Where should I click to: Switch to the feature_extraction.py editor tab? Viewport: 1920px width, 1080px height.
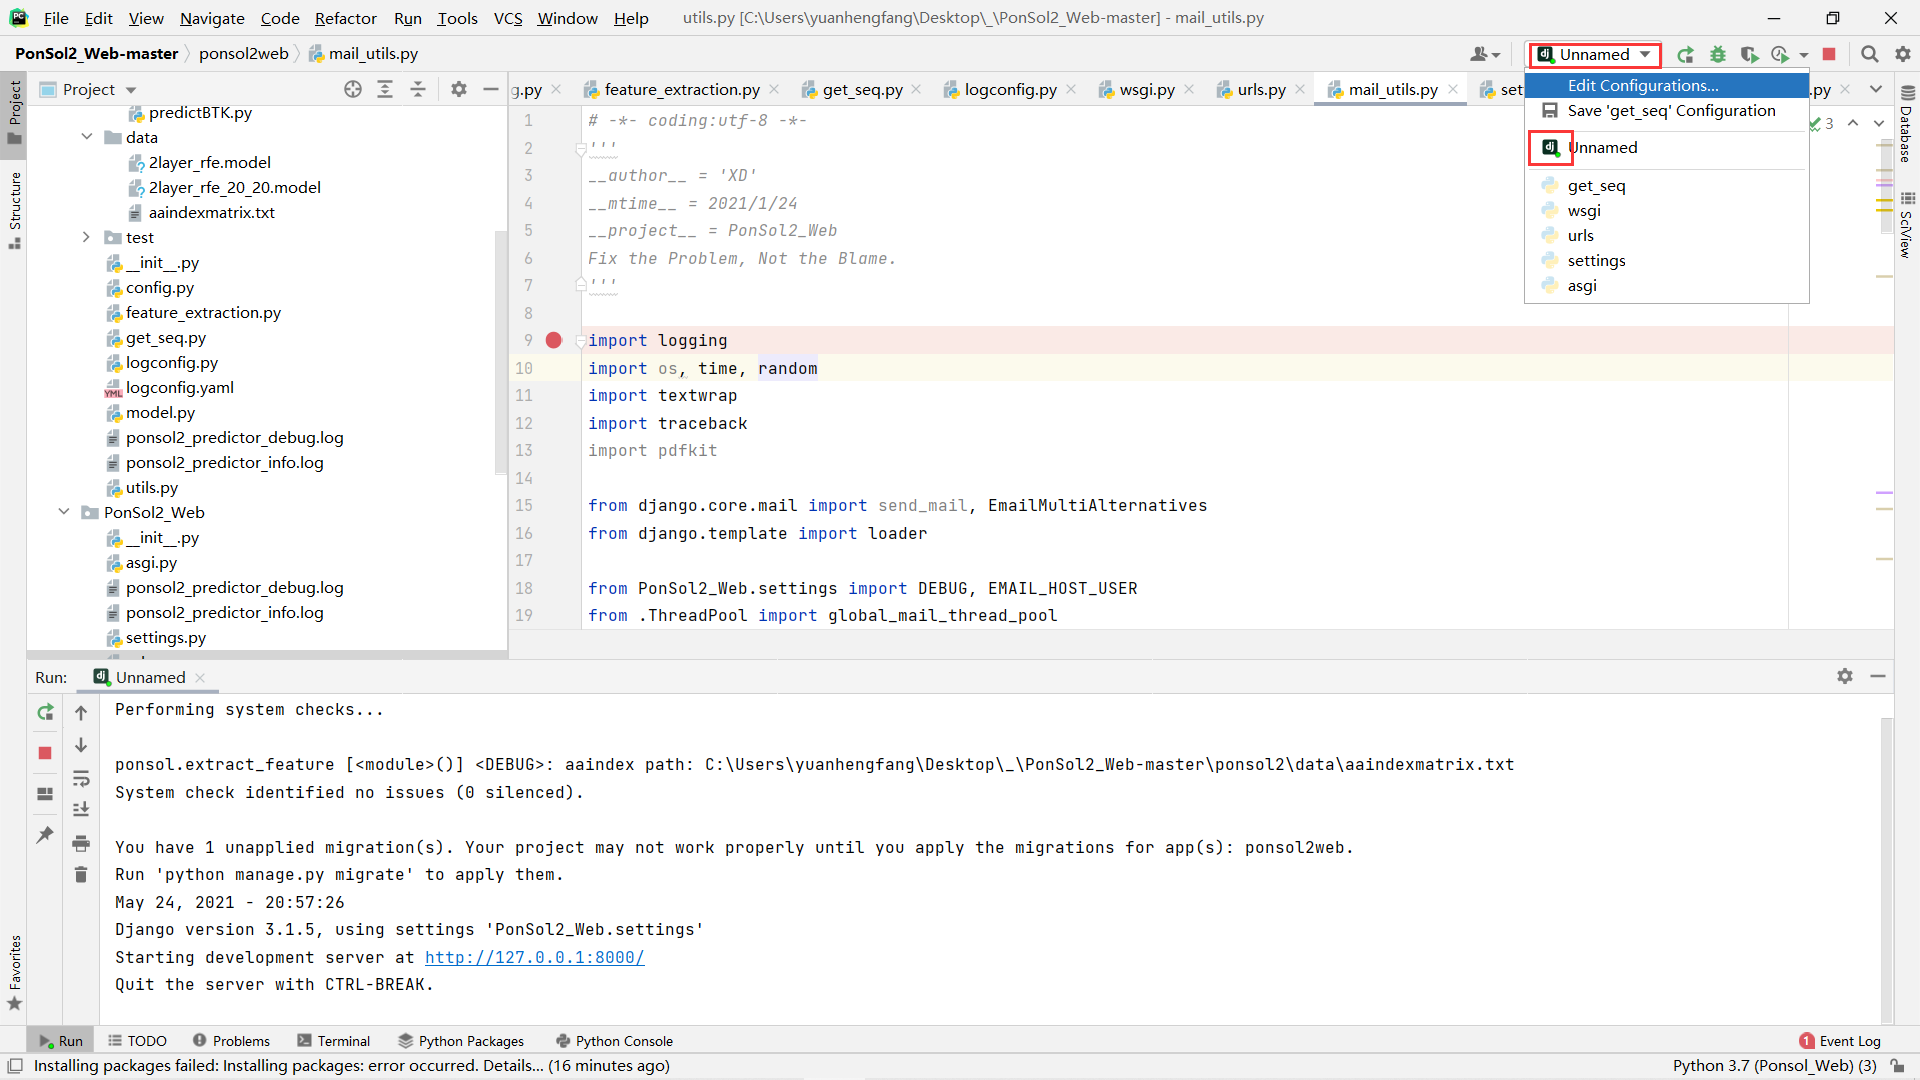point(683,89)
